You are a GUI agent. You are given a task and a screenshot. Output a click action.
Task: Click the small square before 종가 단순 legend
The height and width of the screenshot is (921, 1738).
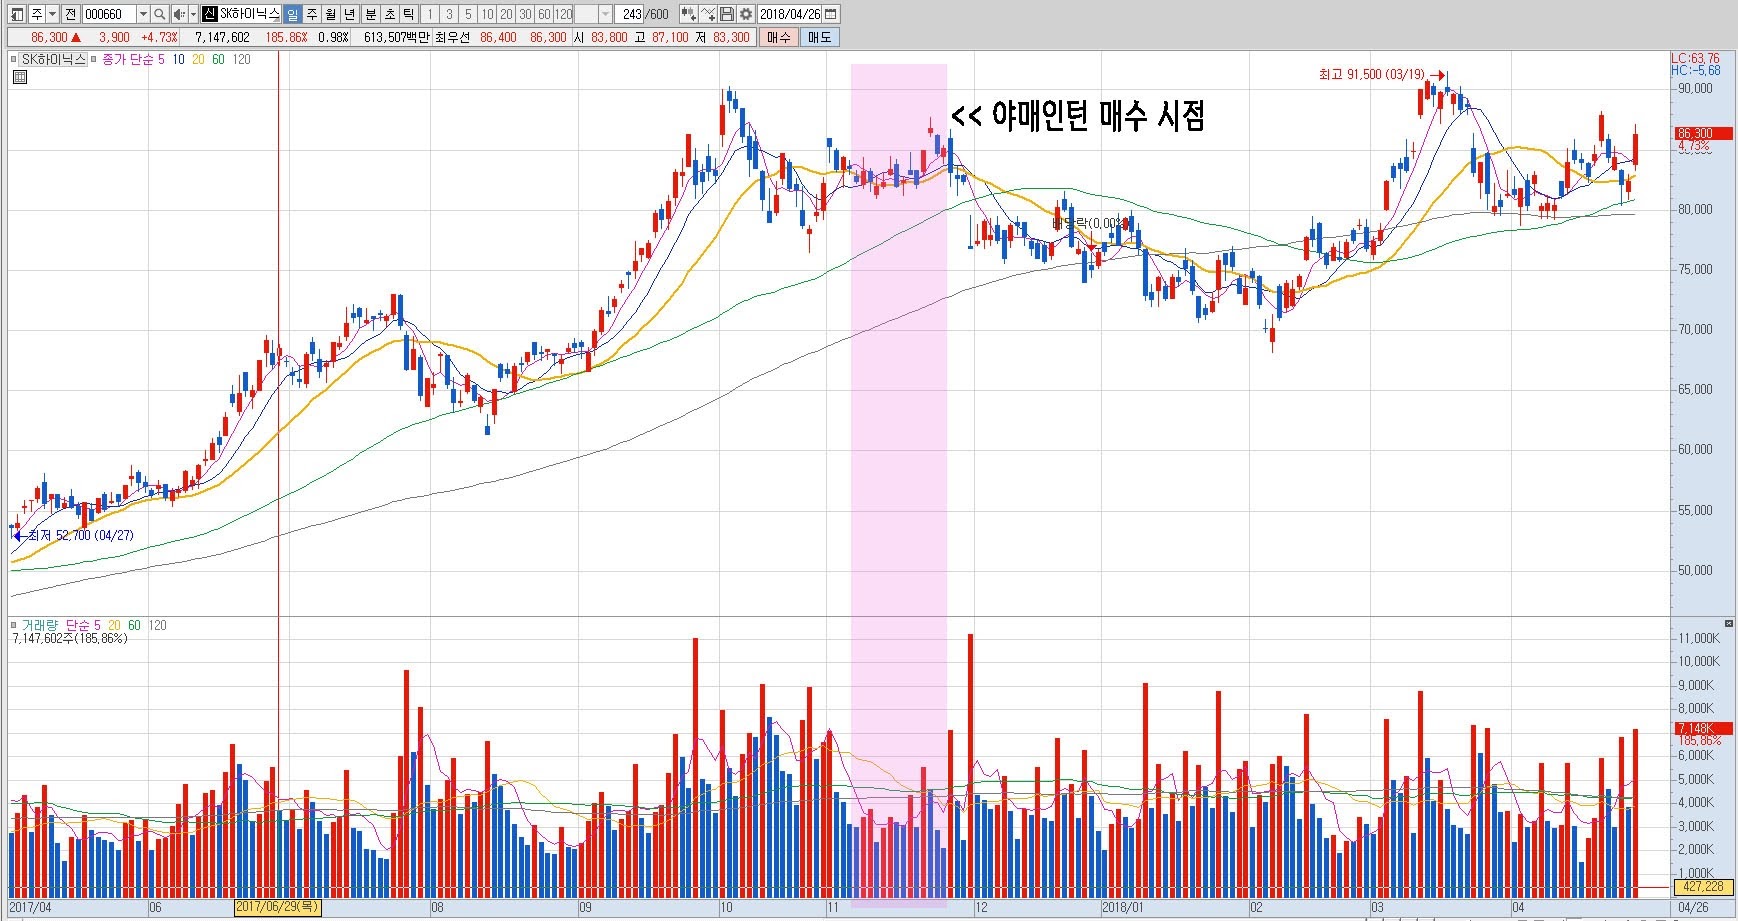(x=93, y=59)
